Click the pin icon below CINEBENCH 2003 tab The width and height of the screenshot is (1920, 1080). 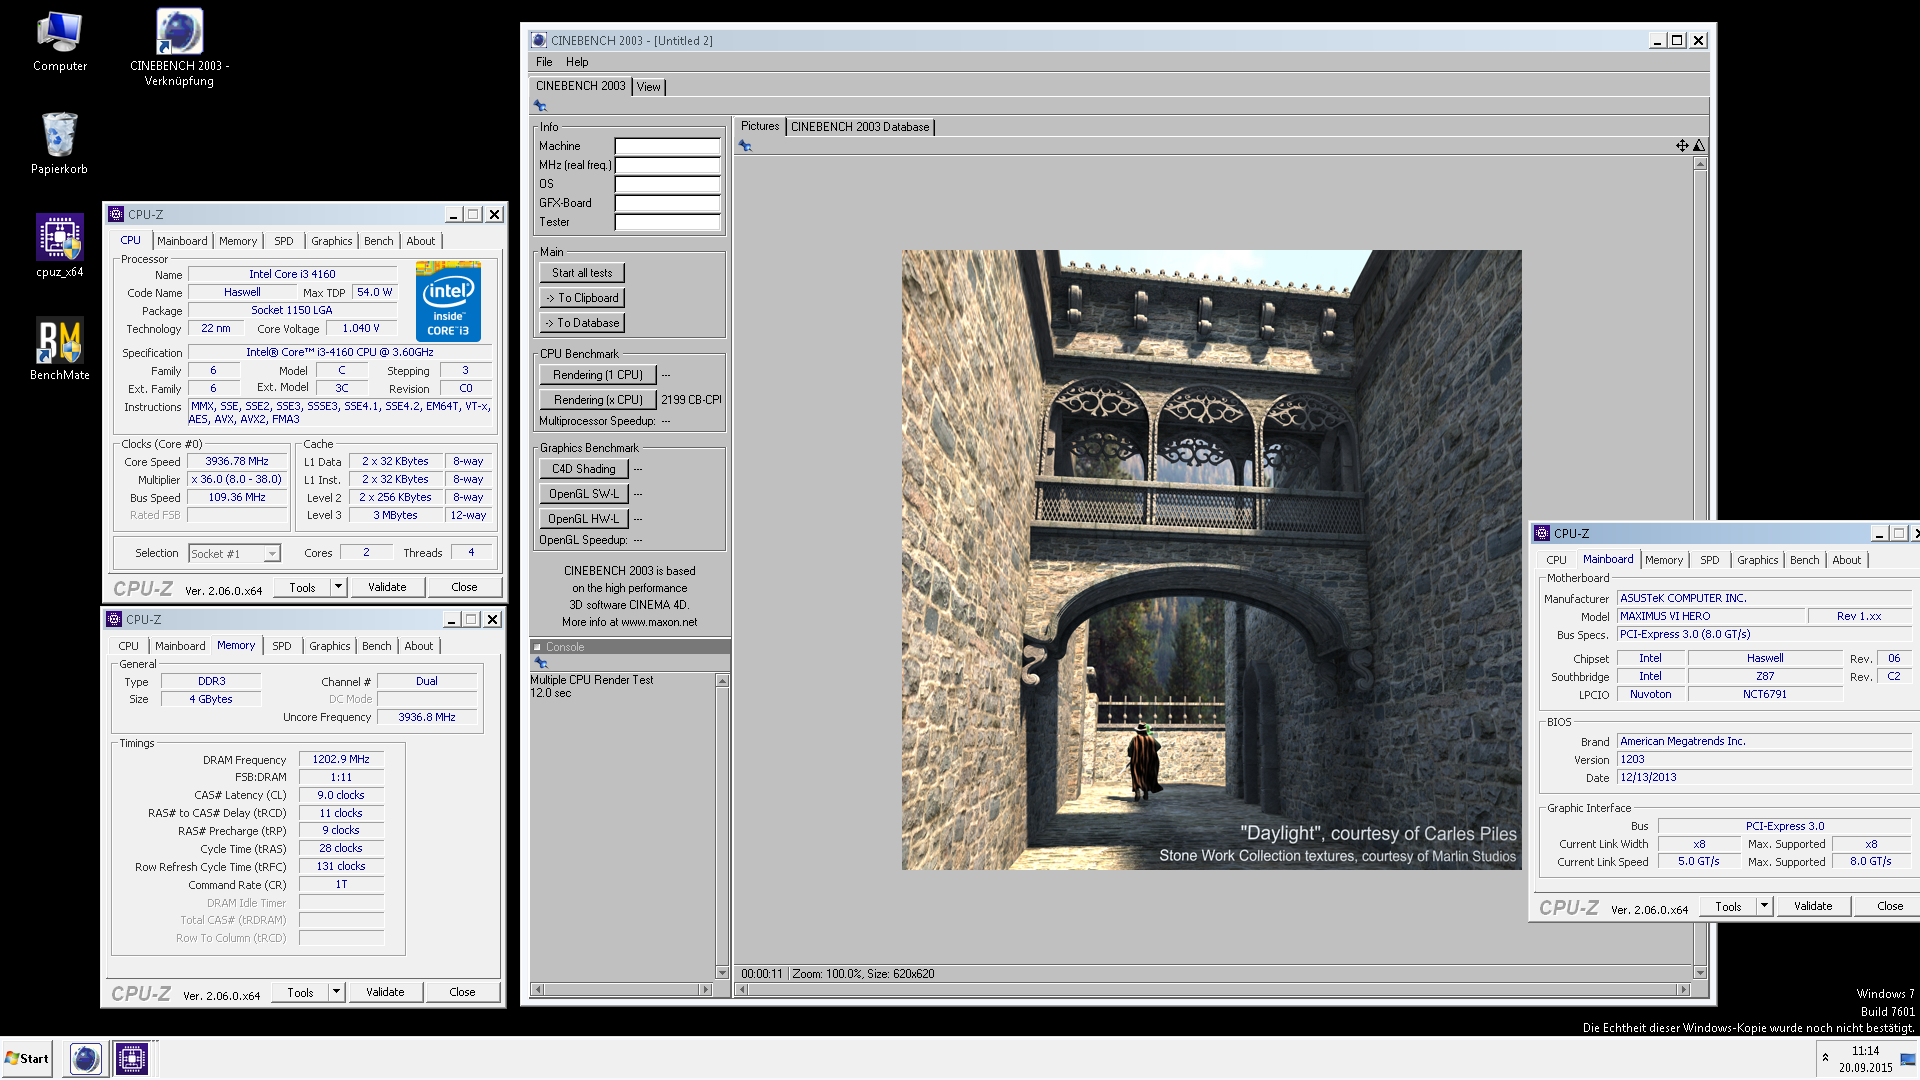coord(540,105)
